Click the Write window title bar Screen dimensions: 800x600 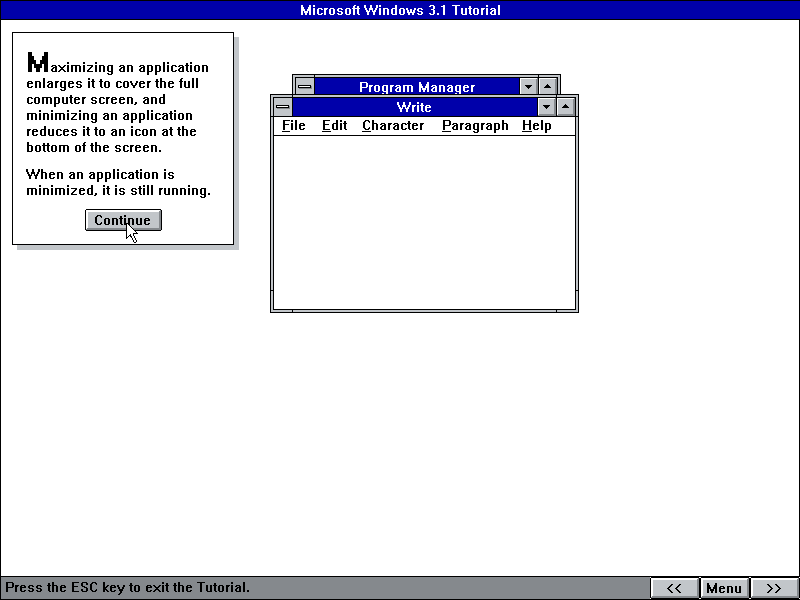click(414, 107)
